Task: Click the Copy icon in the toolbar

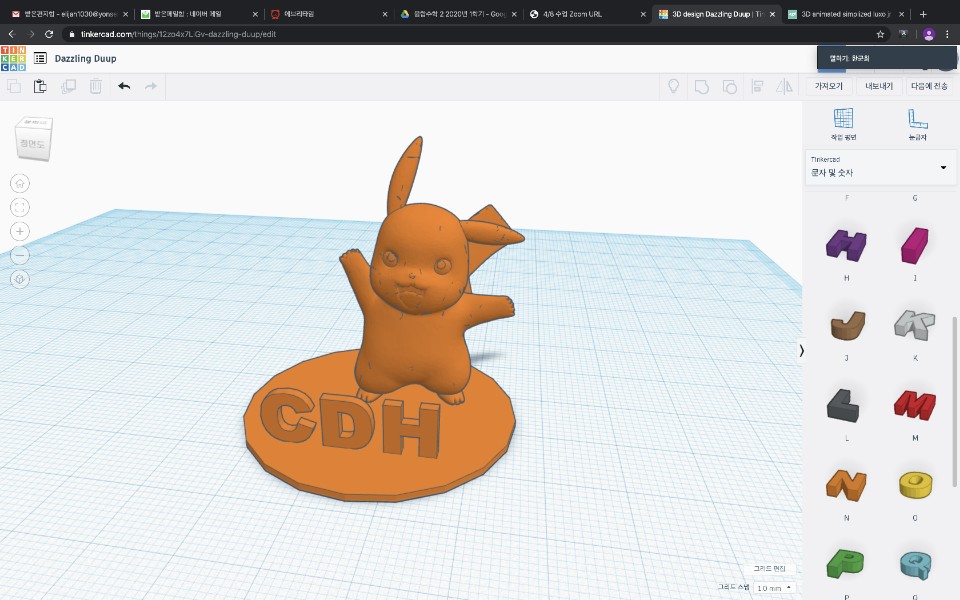Action: coord(13,86)
